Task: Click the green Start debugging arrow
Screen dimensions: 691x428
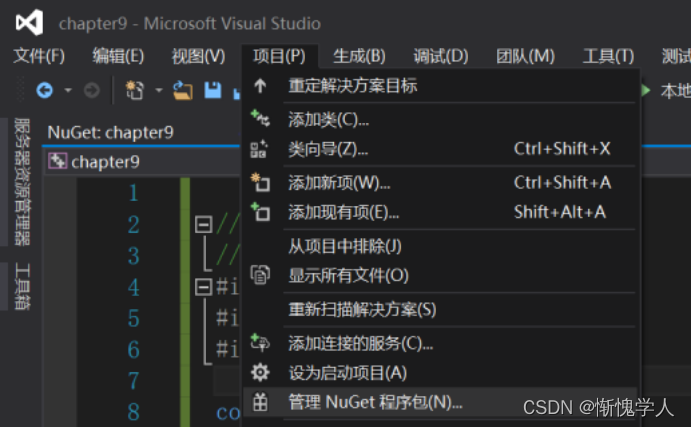Action: click(x=646, y=90)
